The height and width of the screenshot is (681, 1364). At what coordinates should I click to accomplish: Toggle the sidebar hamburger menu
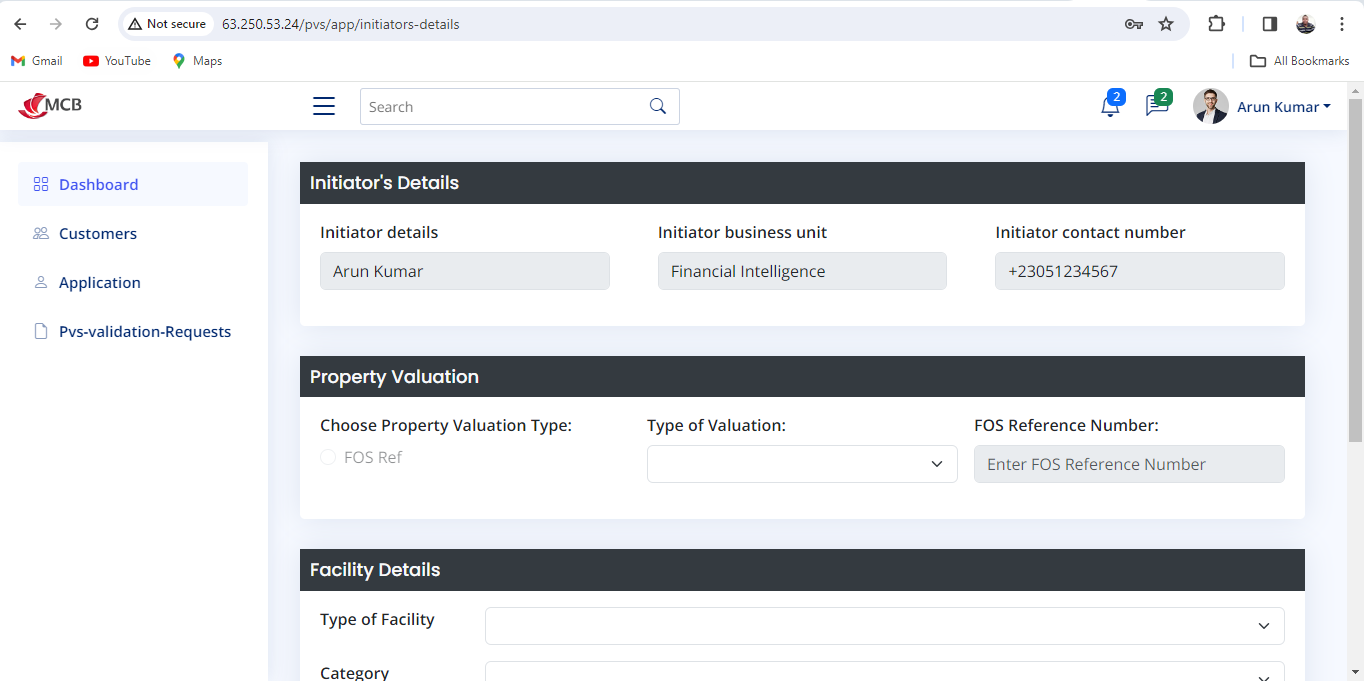[324, 106]
